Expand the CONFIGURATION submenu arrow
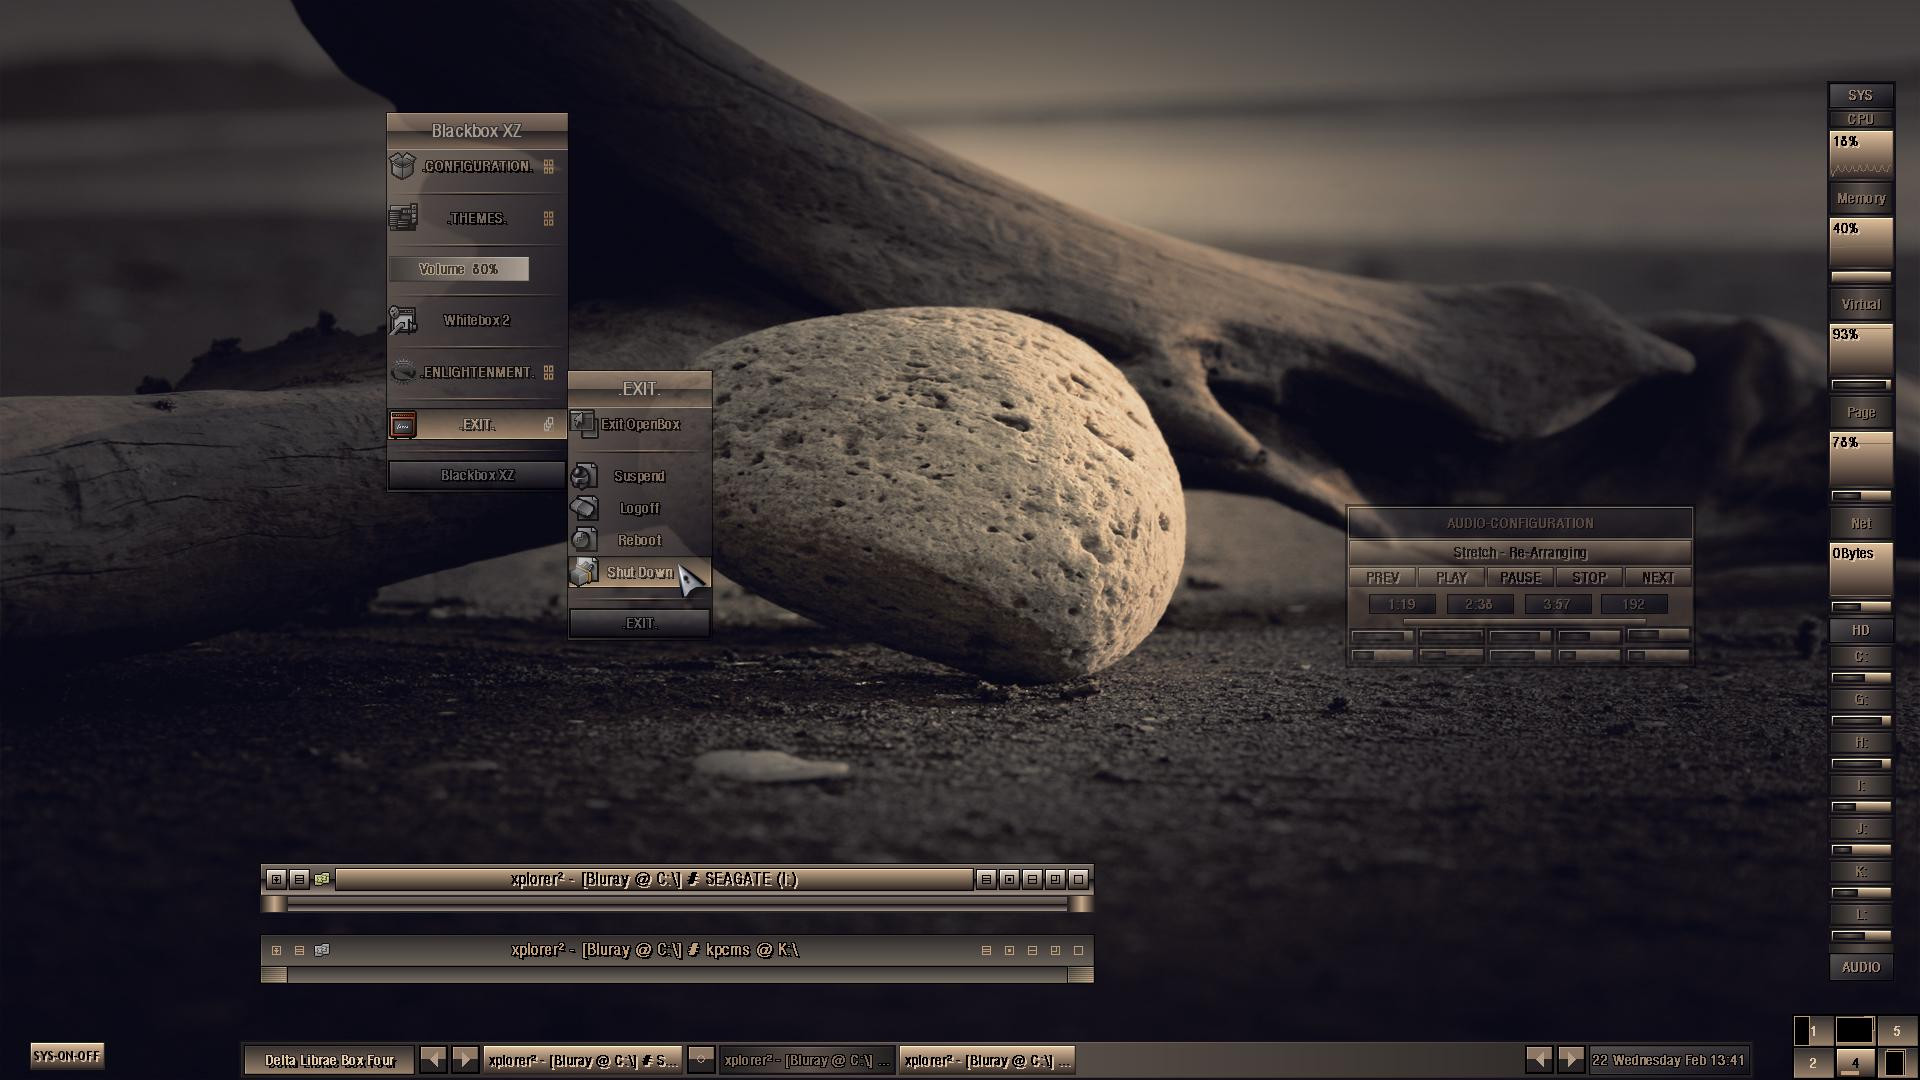This screenshot has height=1080, width=1920. pyautogui.click(x=548, y=166)
